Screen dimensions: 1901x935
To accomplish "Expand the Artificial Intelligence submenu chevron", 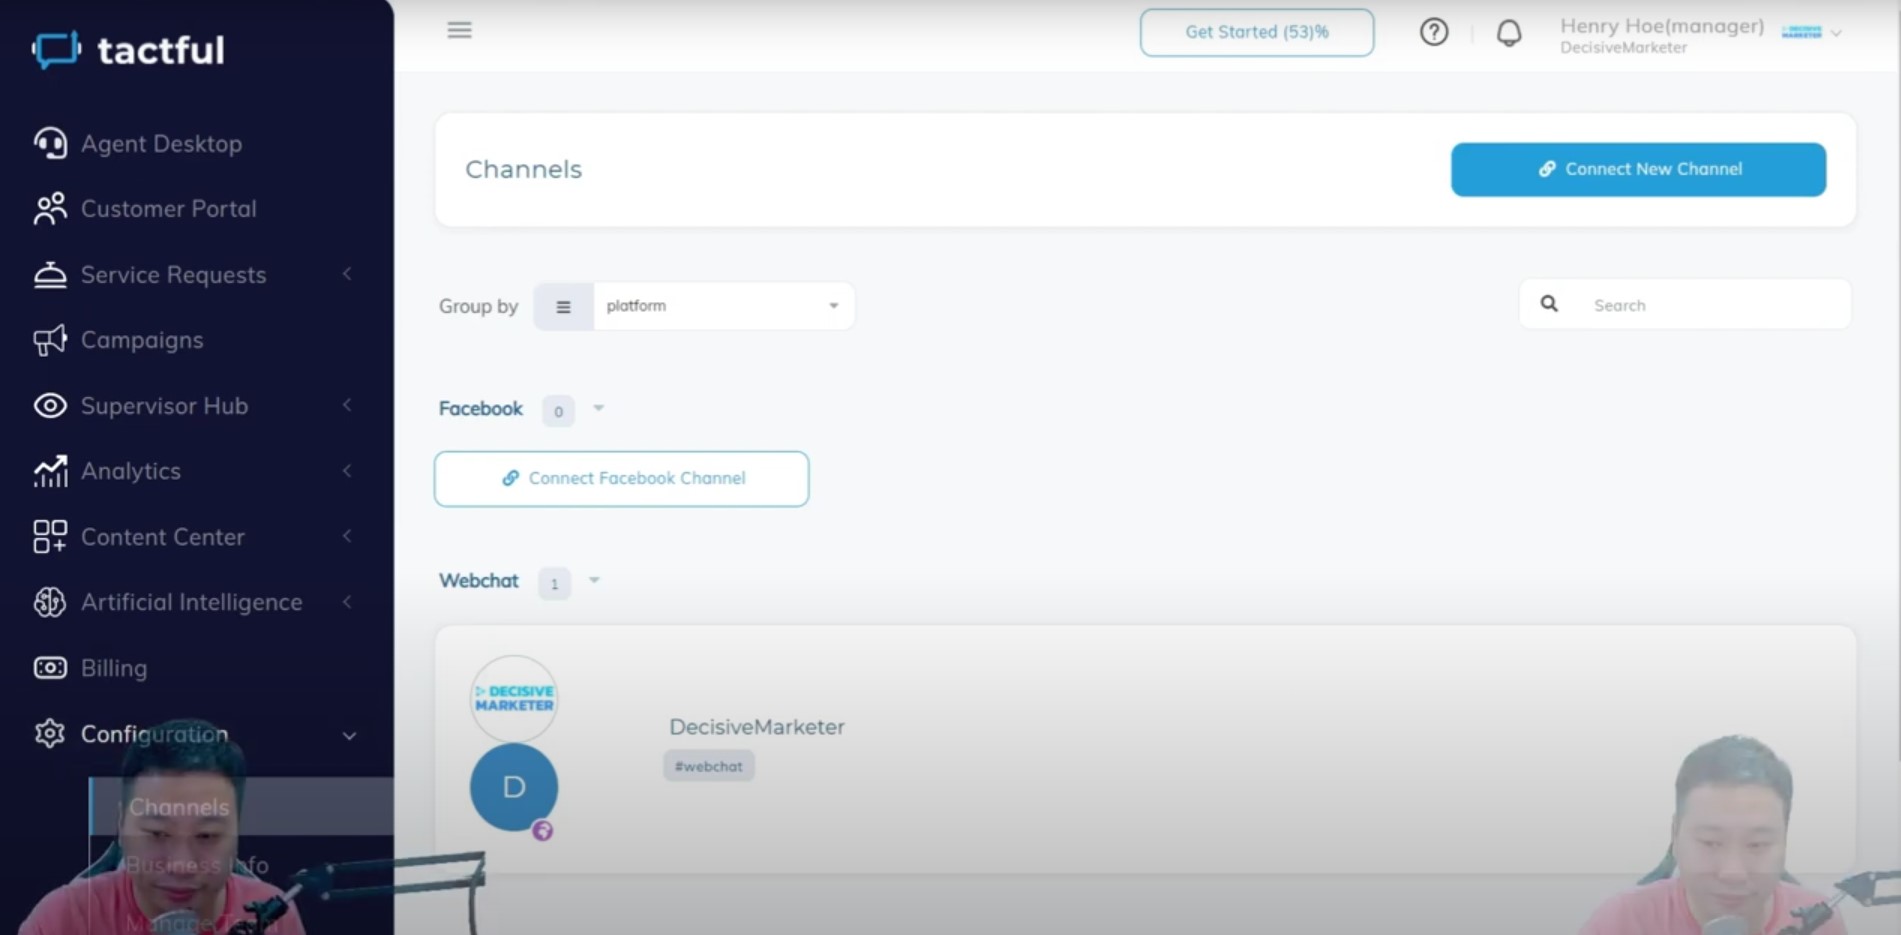I will [347, 602].
